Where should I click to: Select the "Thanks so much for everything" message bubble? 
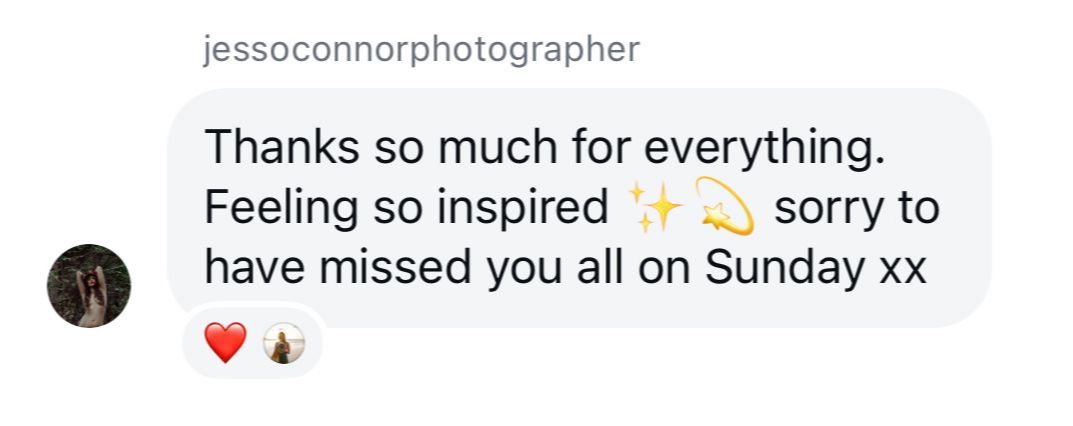click(579, 207)
